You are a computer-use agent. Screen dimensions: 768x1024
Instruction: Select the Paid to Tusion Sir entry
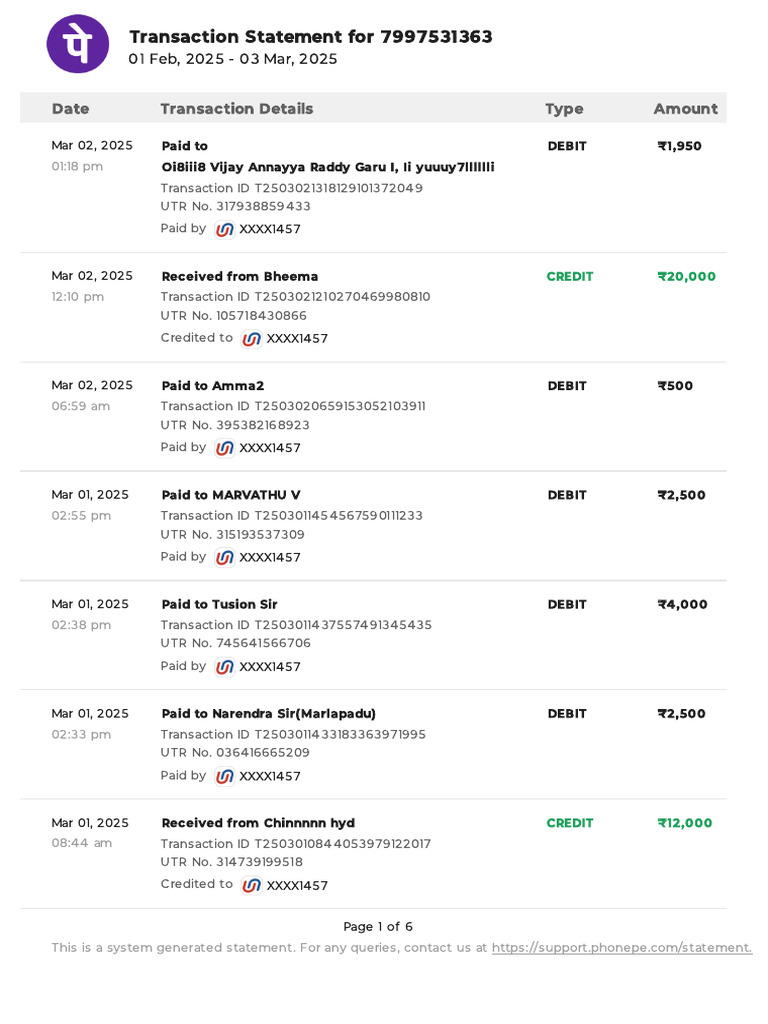click(x=219, y=604)
